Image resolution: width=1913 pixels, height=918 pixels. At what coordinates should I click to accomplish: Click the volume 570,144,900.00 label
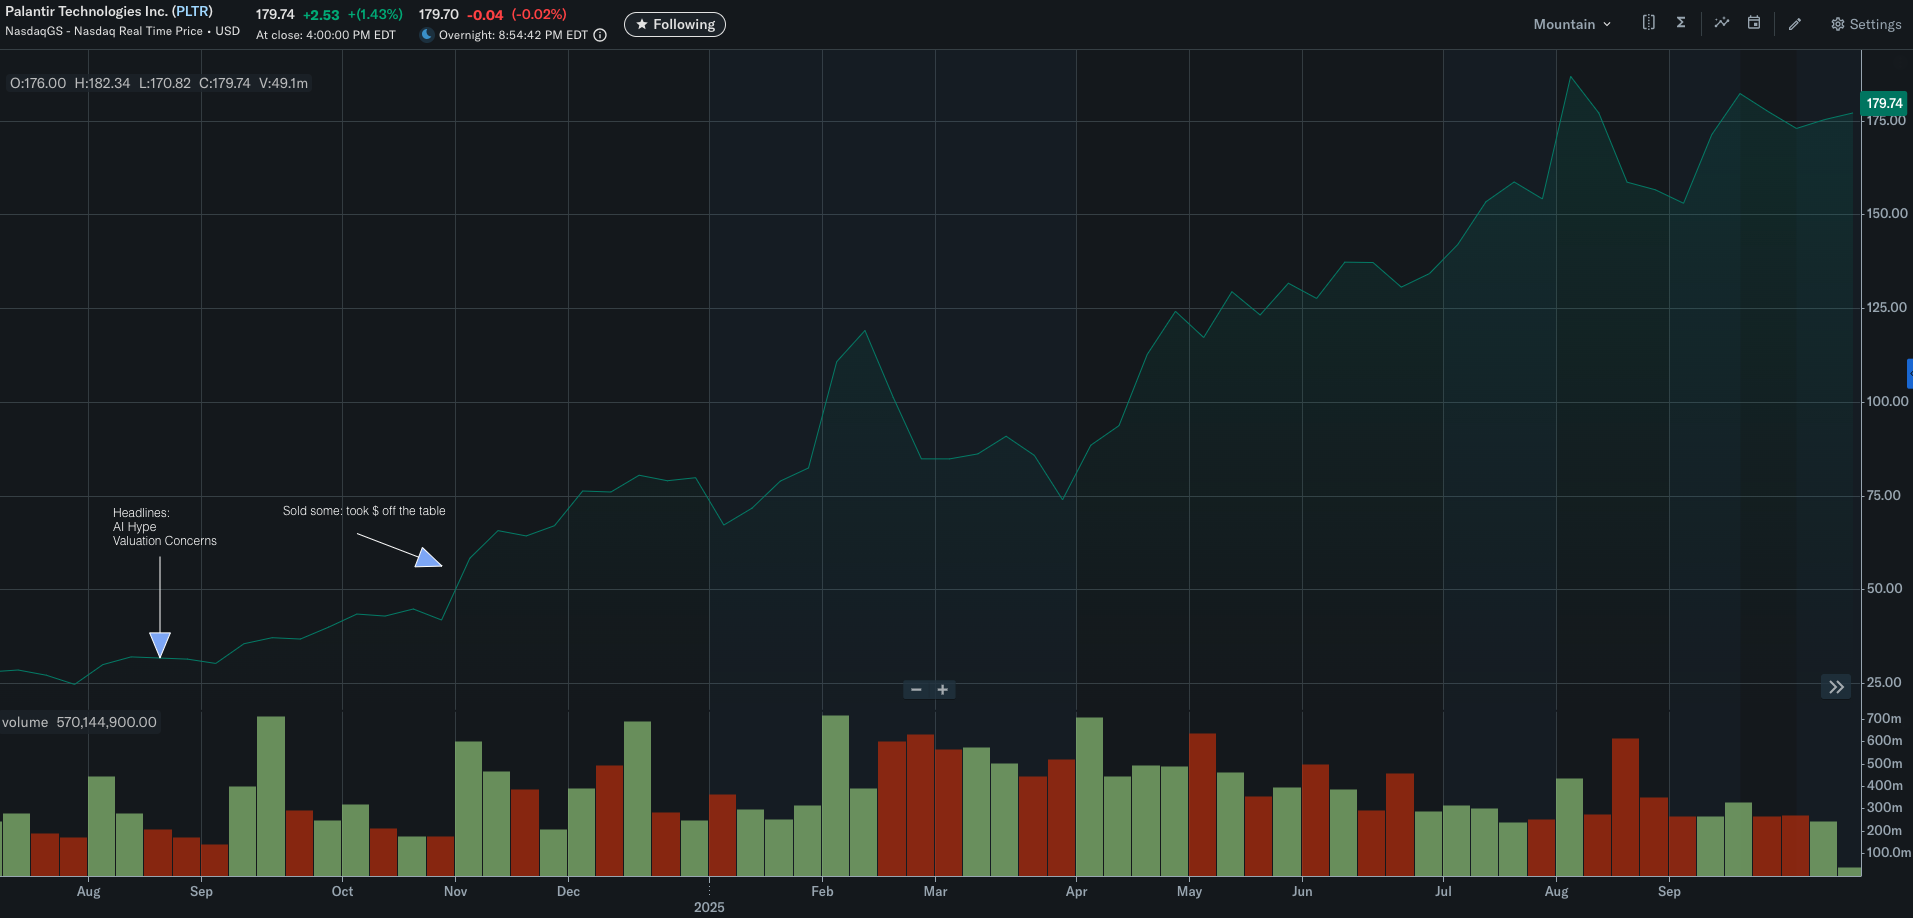pos(80,722)
